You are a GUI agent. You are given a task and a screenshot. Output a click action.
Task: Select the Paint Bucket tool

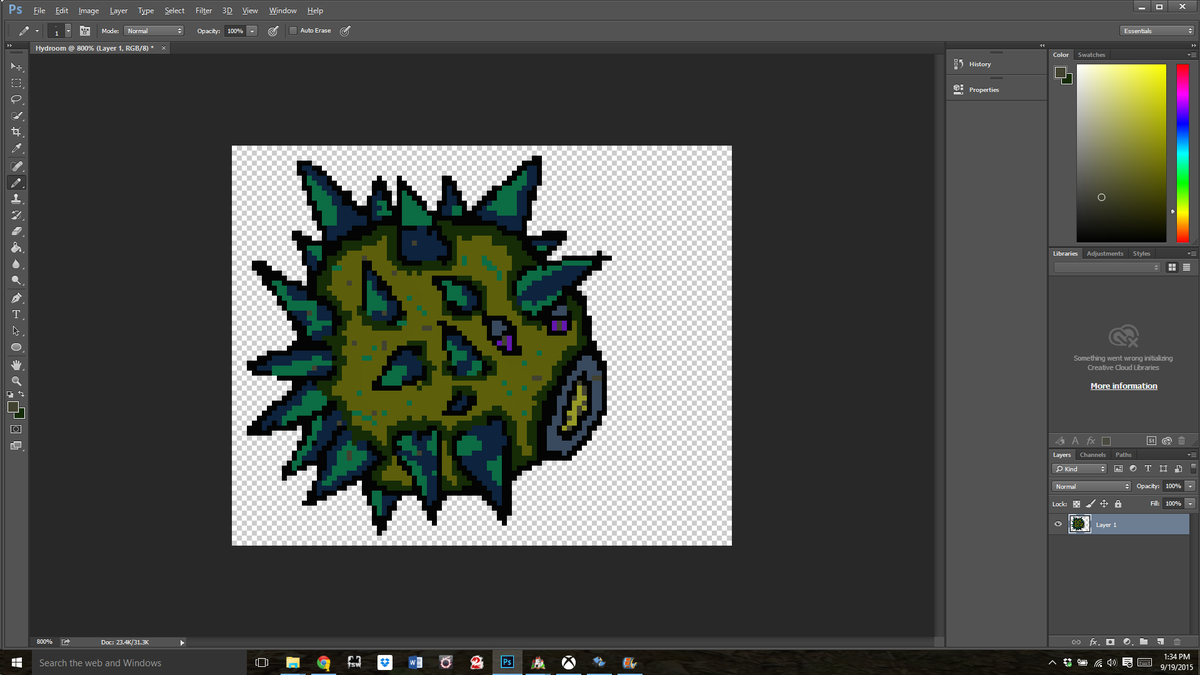pyautogui.click(x=16, y=248)
